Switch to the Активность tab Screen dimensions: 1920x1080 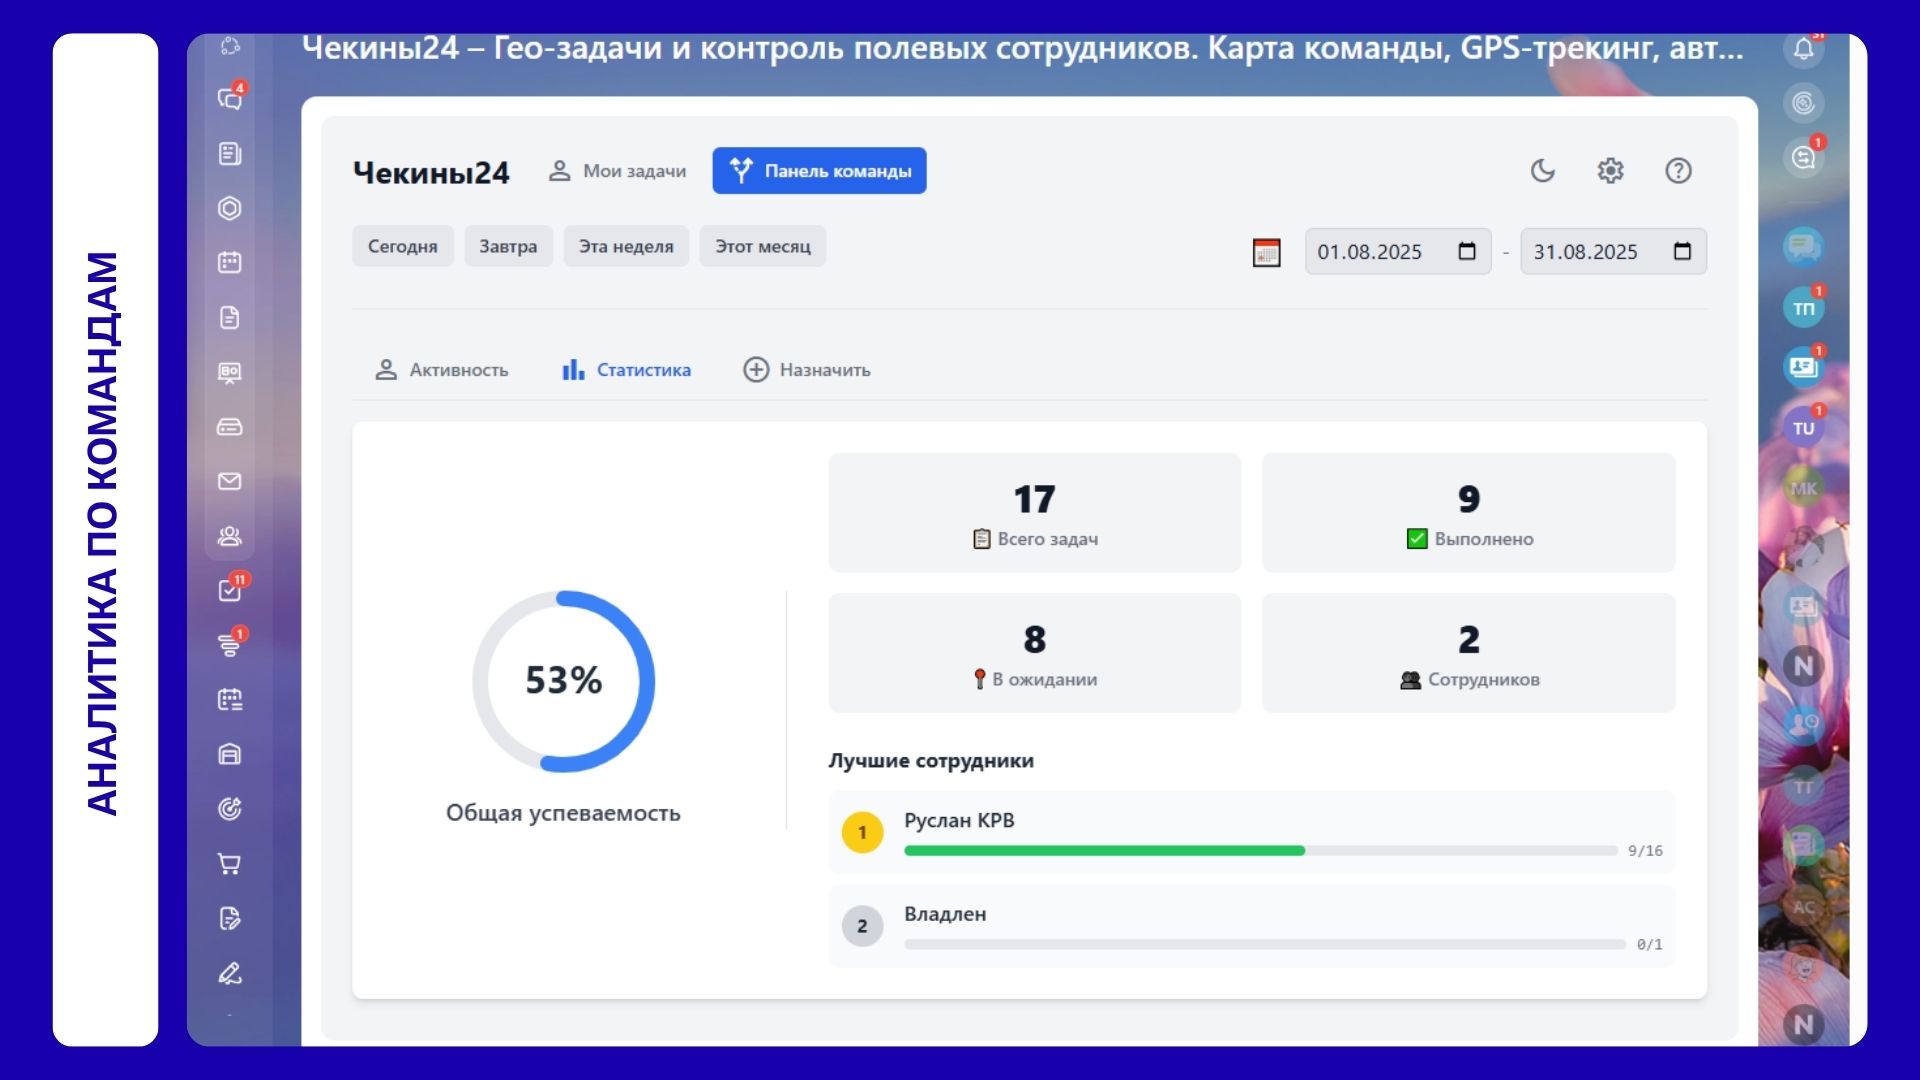coord(441,370)
